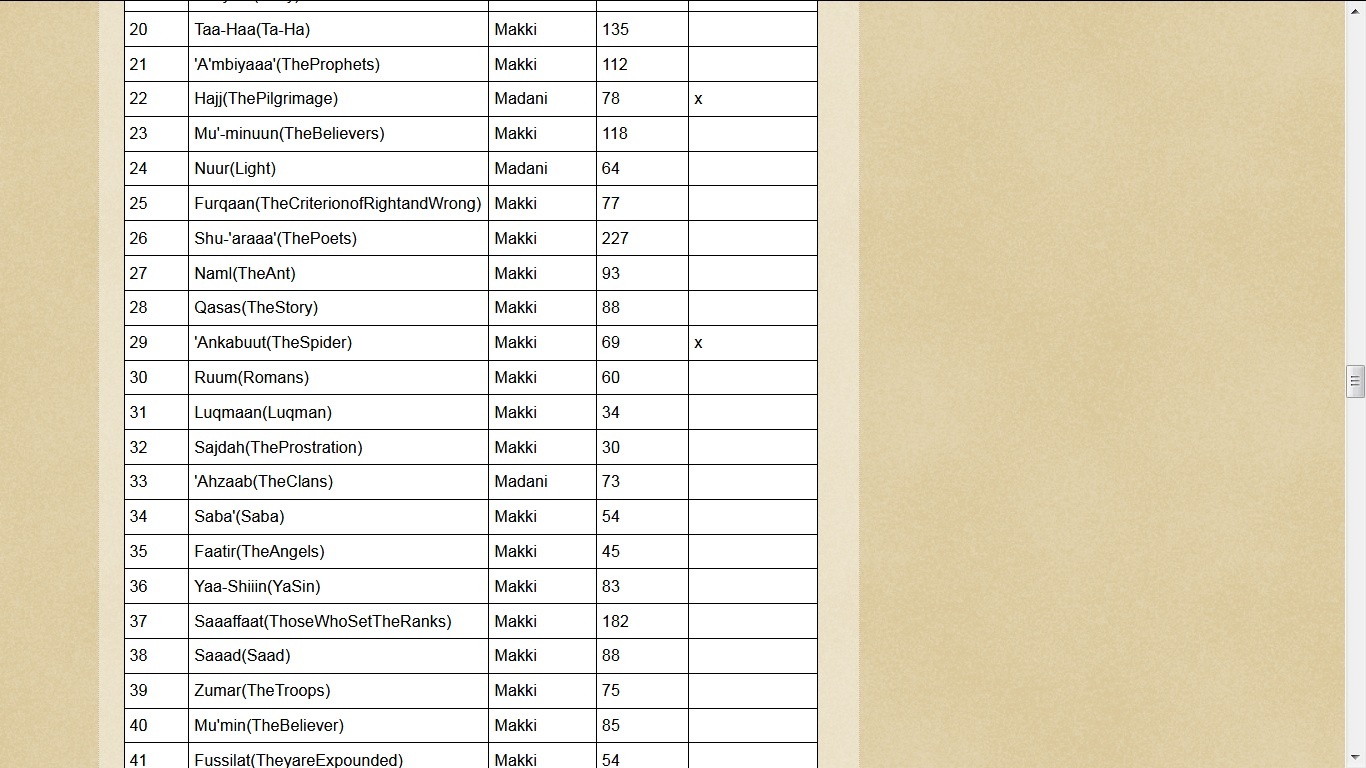The width and height of the screenshot is (1366, 768).
Task: Click verse count 85 in Mu'min row
Action: click(x=611, y=725)
